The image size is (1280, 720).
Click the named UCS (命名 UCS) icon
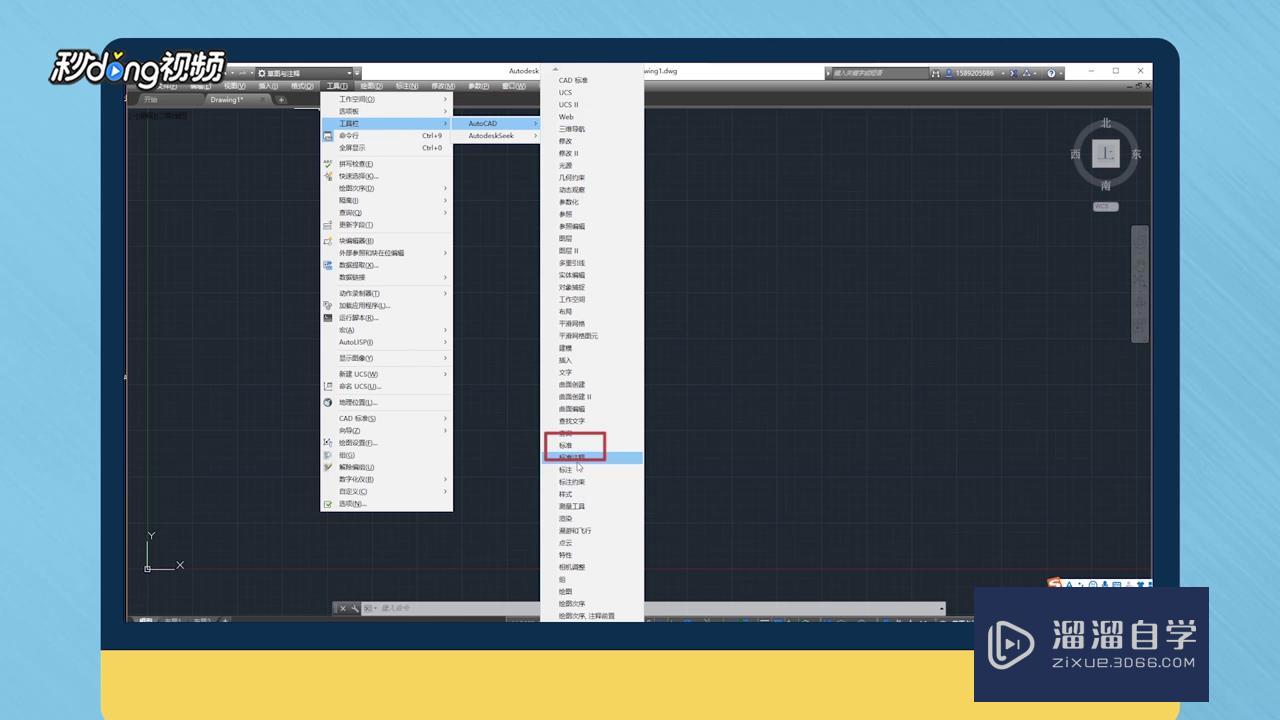pos(328,386)
